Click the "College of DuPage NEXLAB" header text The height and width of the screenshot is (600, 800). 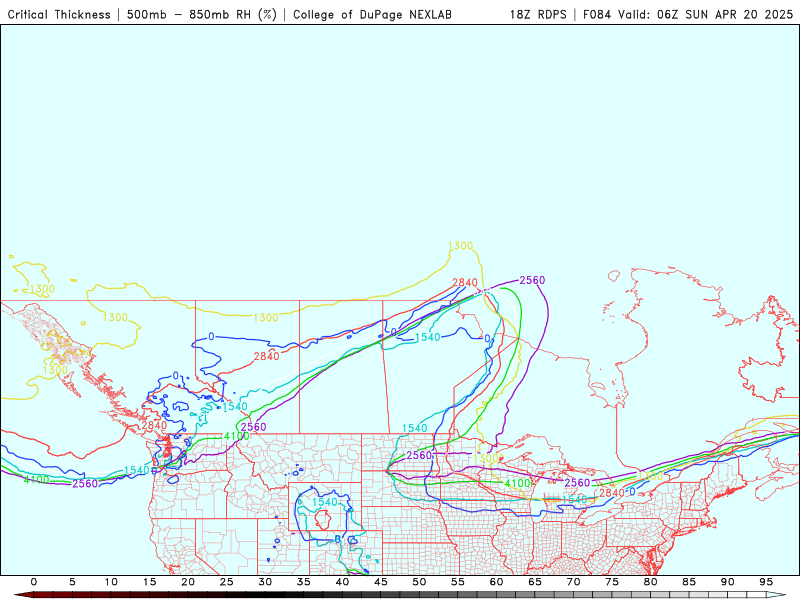[x=372, y=15]
